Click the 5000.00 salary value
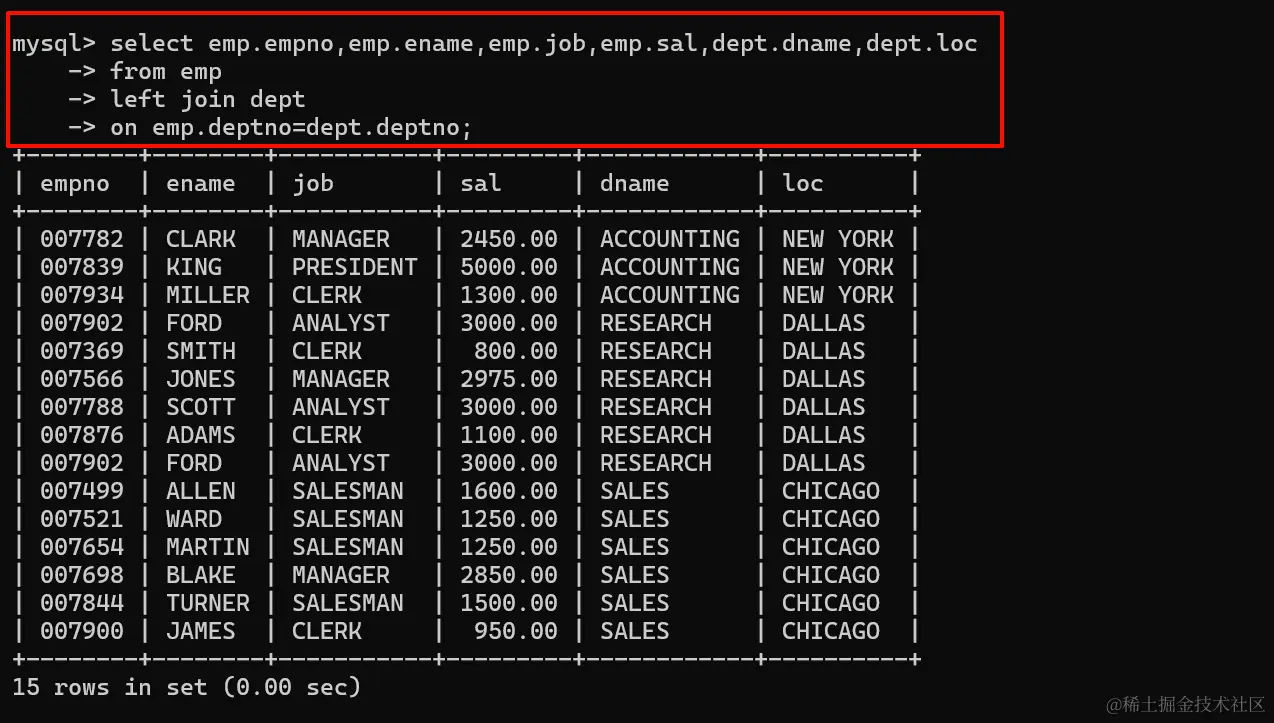 pyautogui.click(x=508, y=267)
